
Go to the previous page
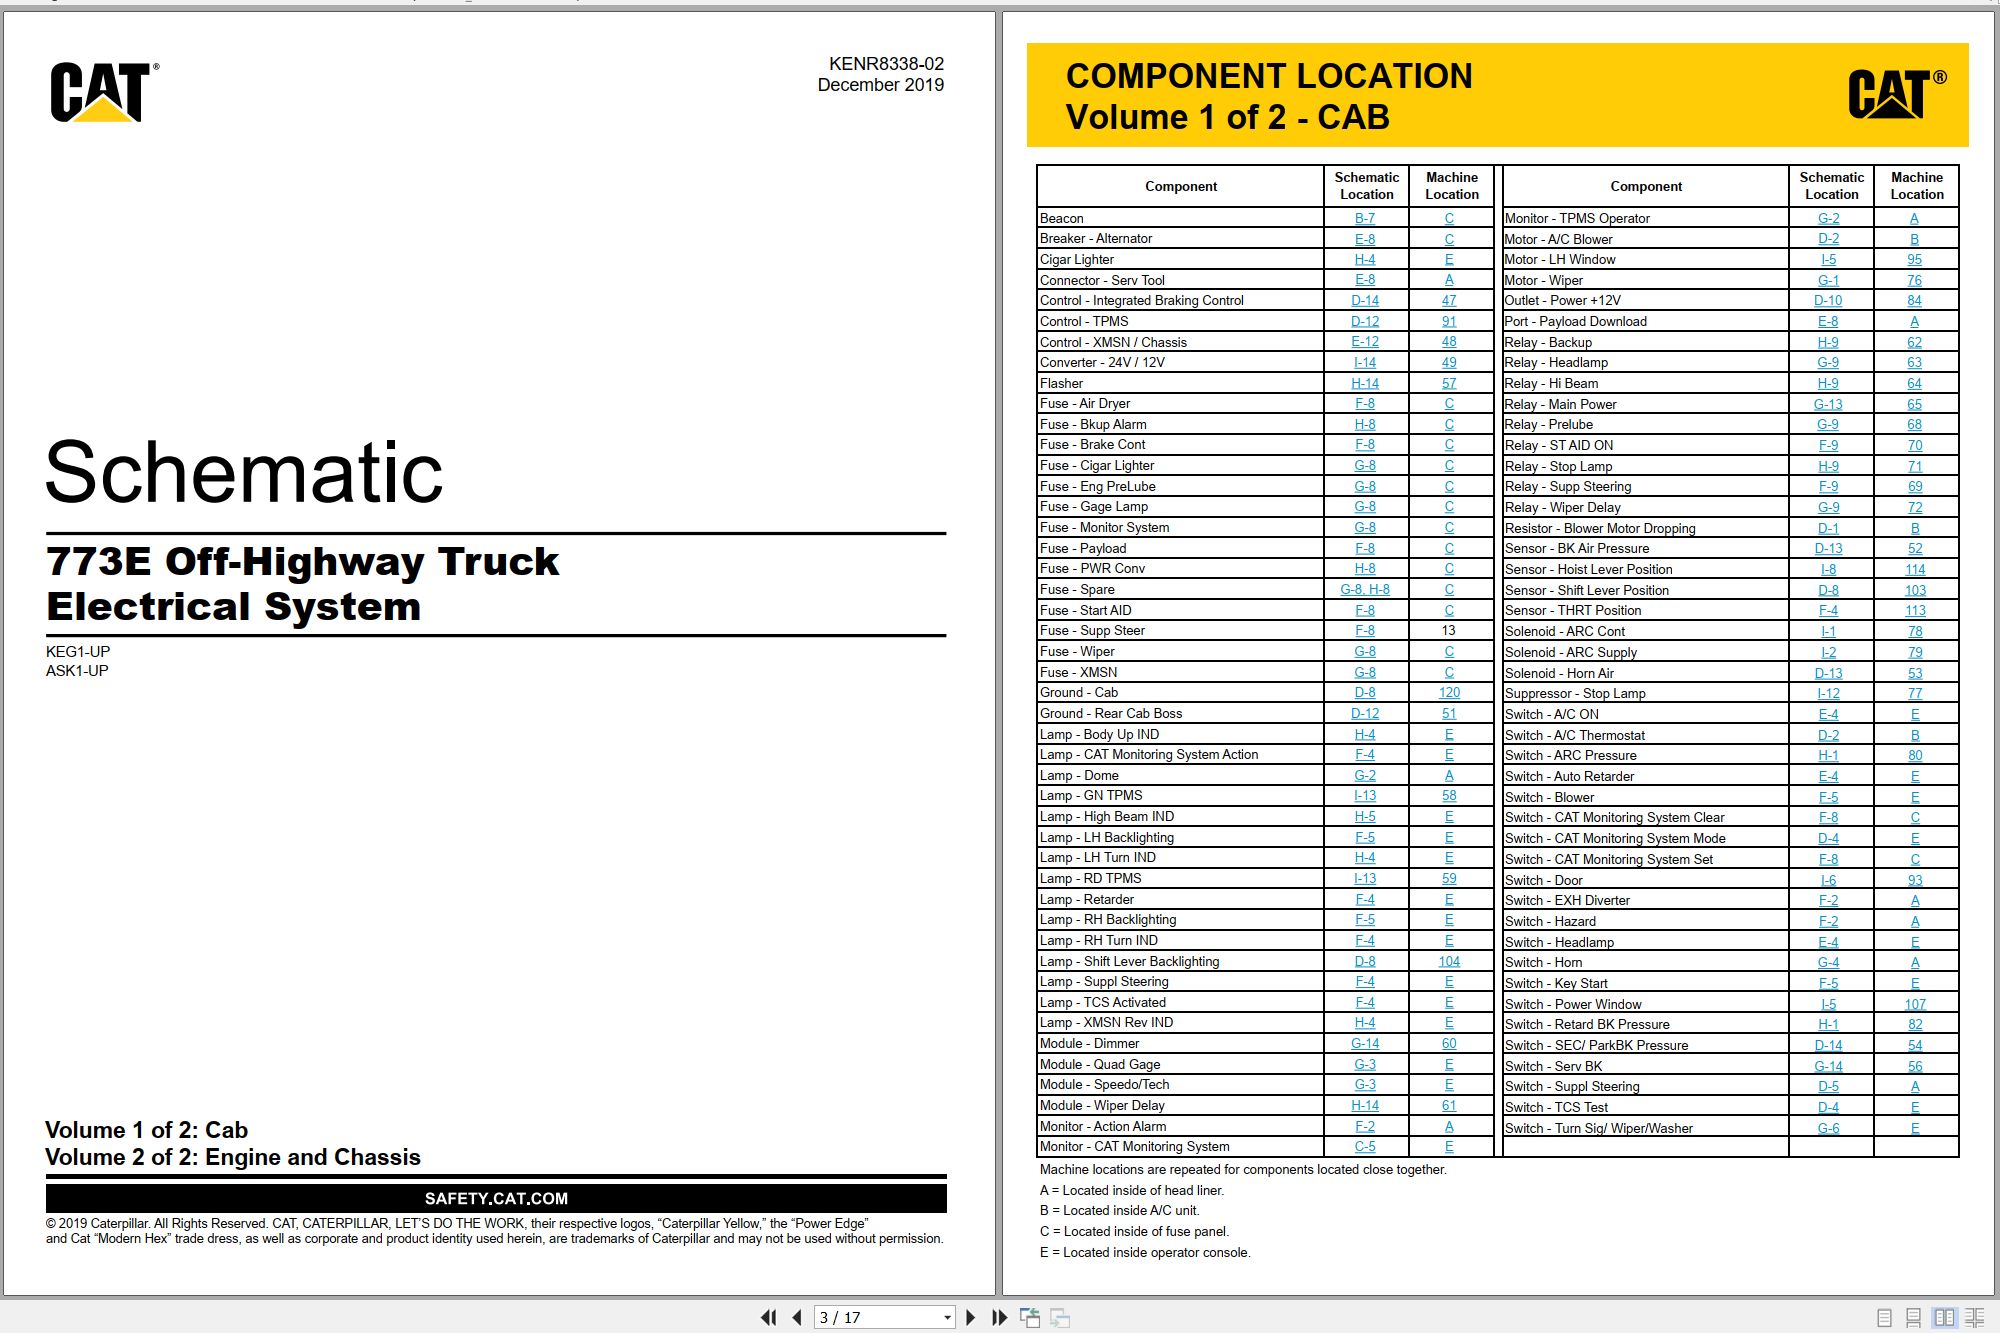pyautogui.click(x=797, y=1317)
